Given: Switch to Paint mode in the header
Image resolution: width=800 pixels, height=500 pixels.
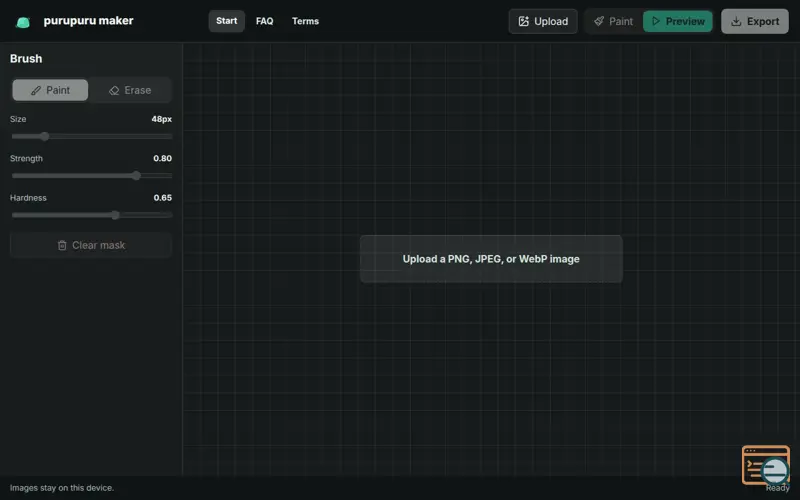Looking at the screenshot, I should (x=614, y=21).
